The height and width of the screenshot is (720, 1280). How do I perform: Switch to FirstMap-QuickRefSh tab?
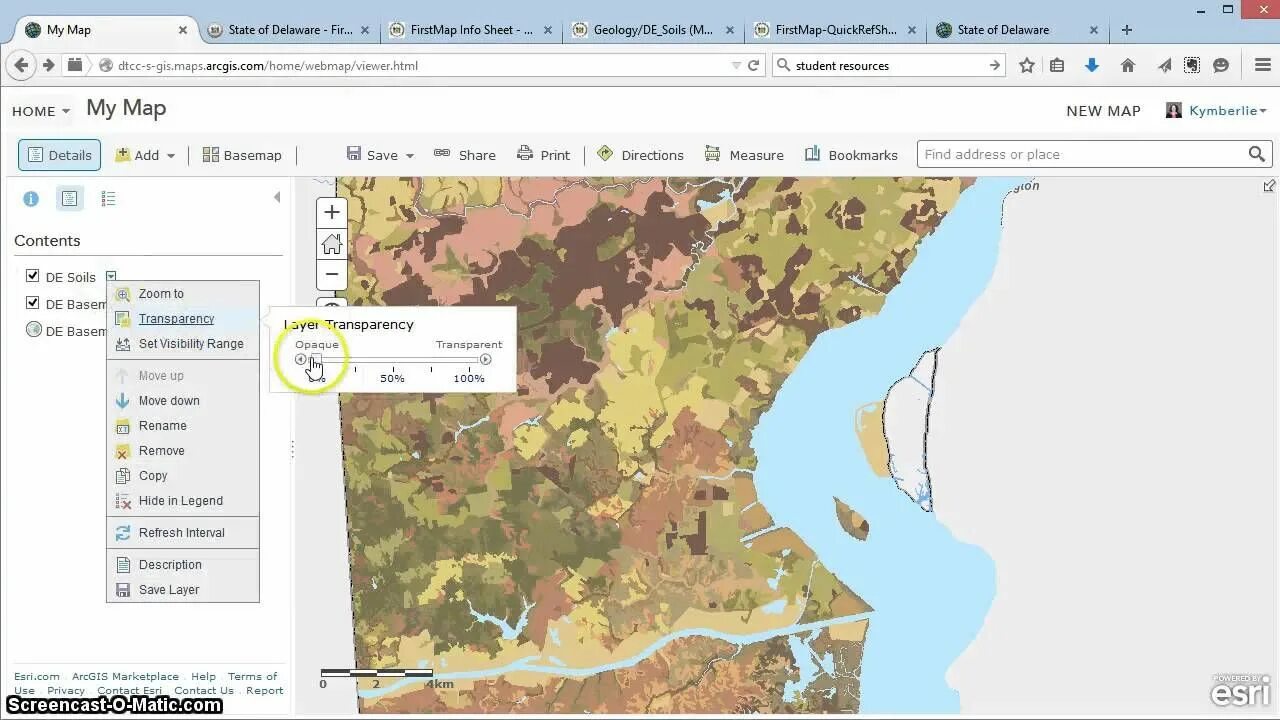[836, 30]
